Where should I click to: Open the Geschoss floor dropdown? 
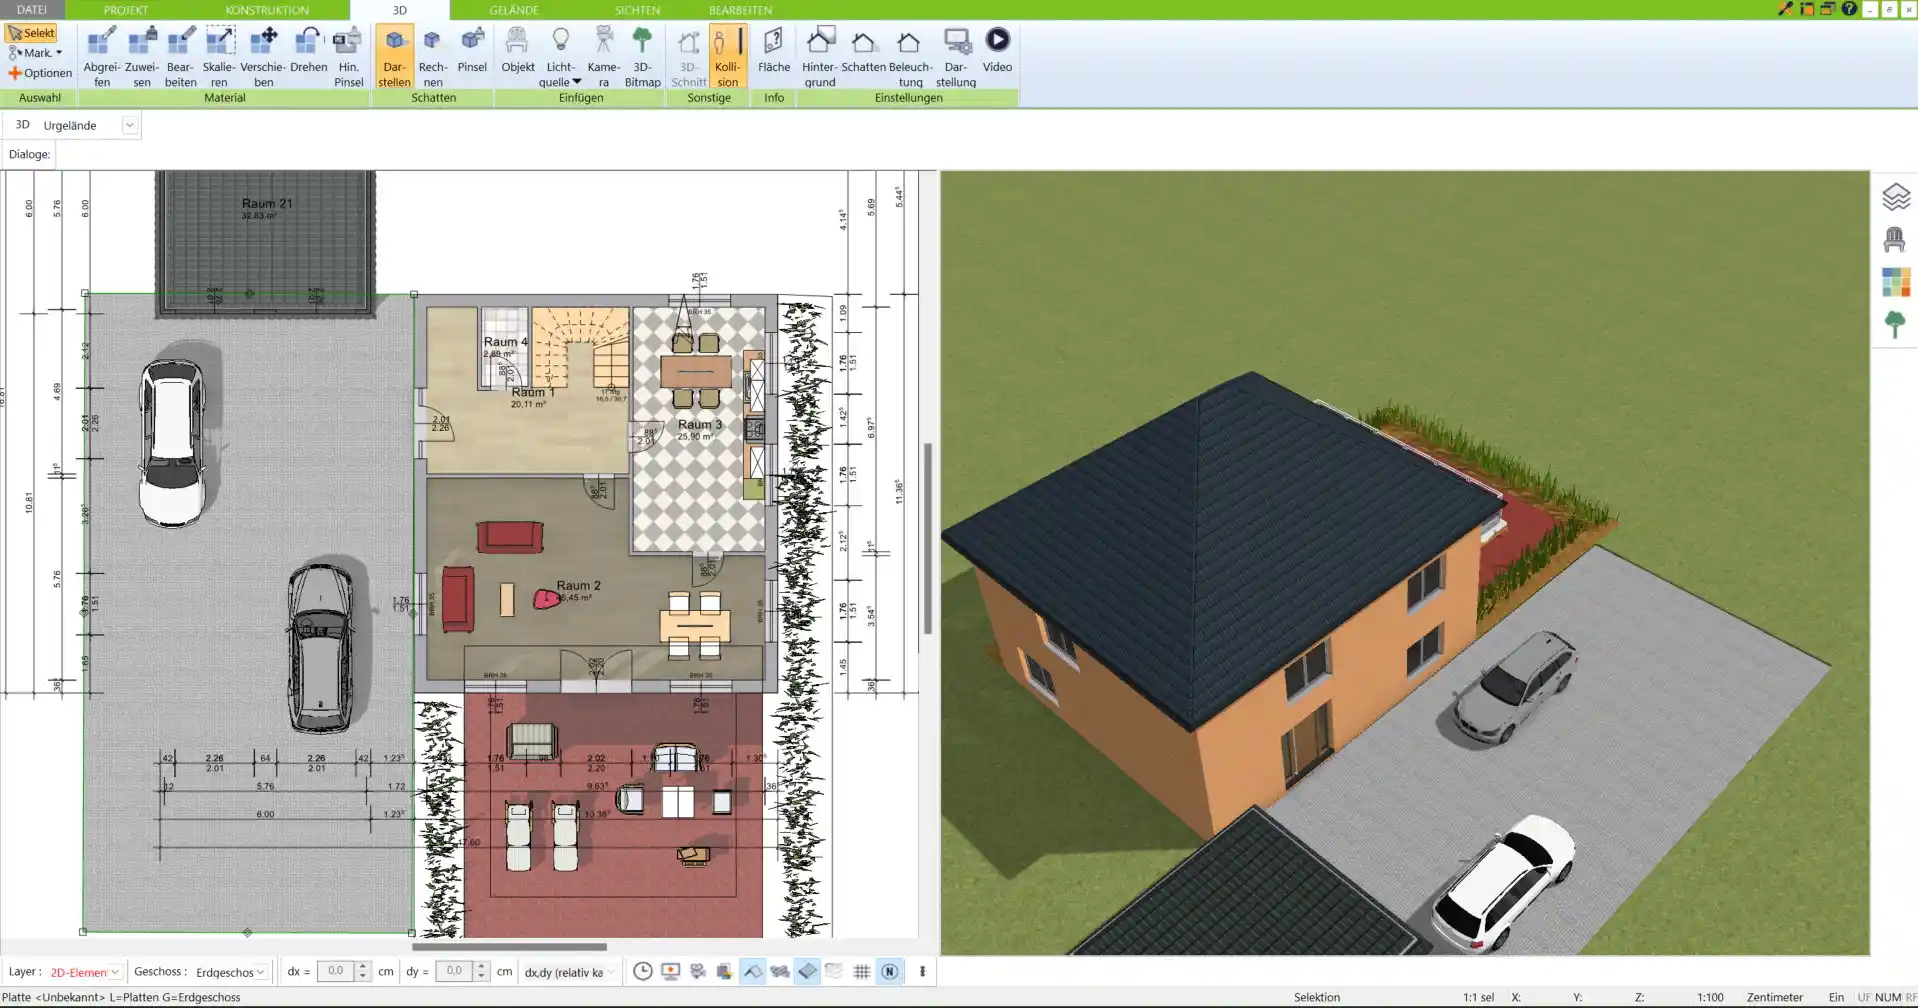tap(260, 972)
